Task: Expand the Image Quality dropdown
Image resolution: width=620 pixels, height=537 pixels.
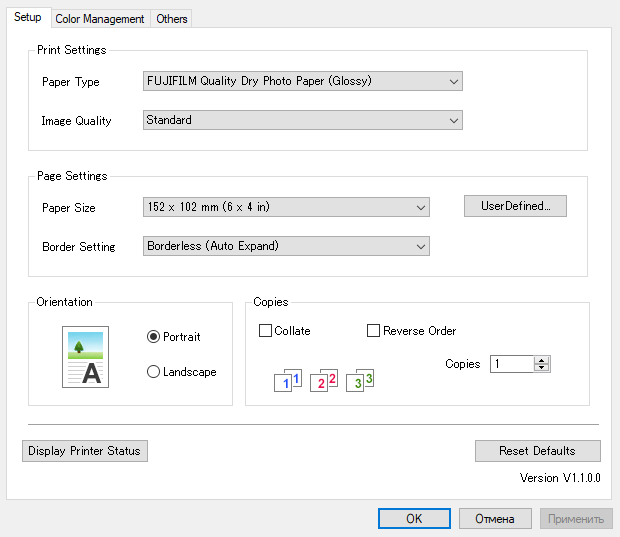Action: pyautogui.click(x=302, y=120)
